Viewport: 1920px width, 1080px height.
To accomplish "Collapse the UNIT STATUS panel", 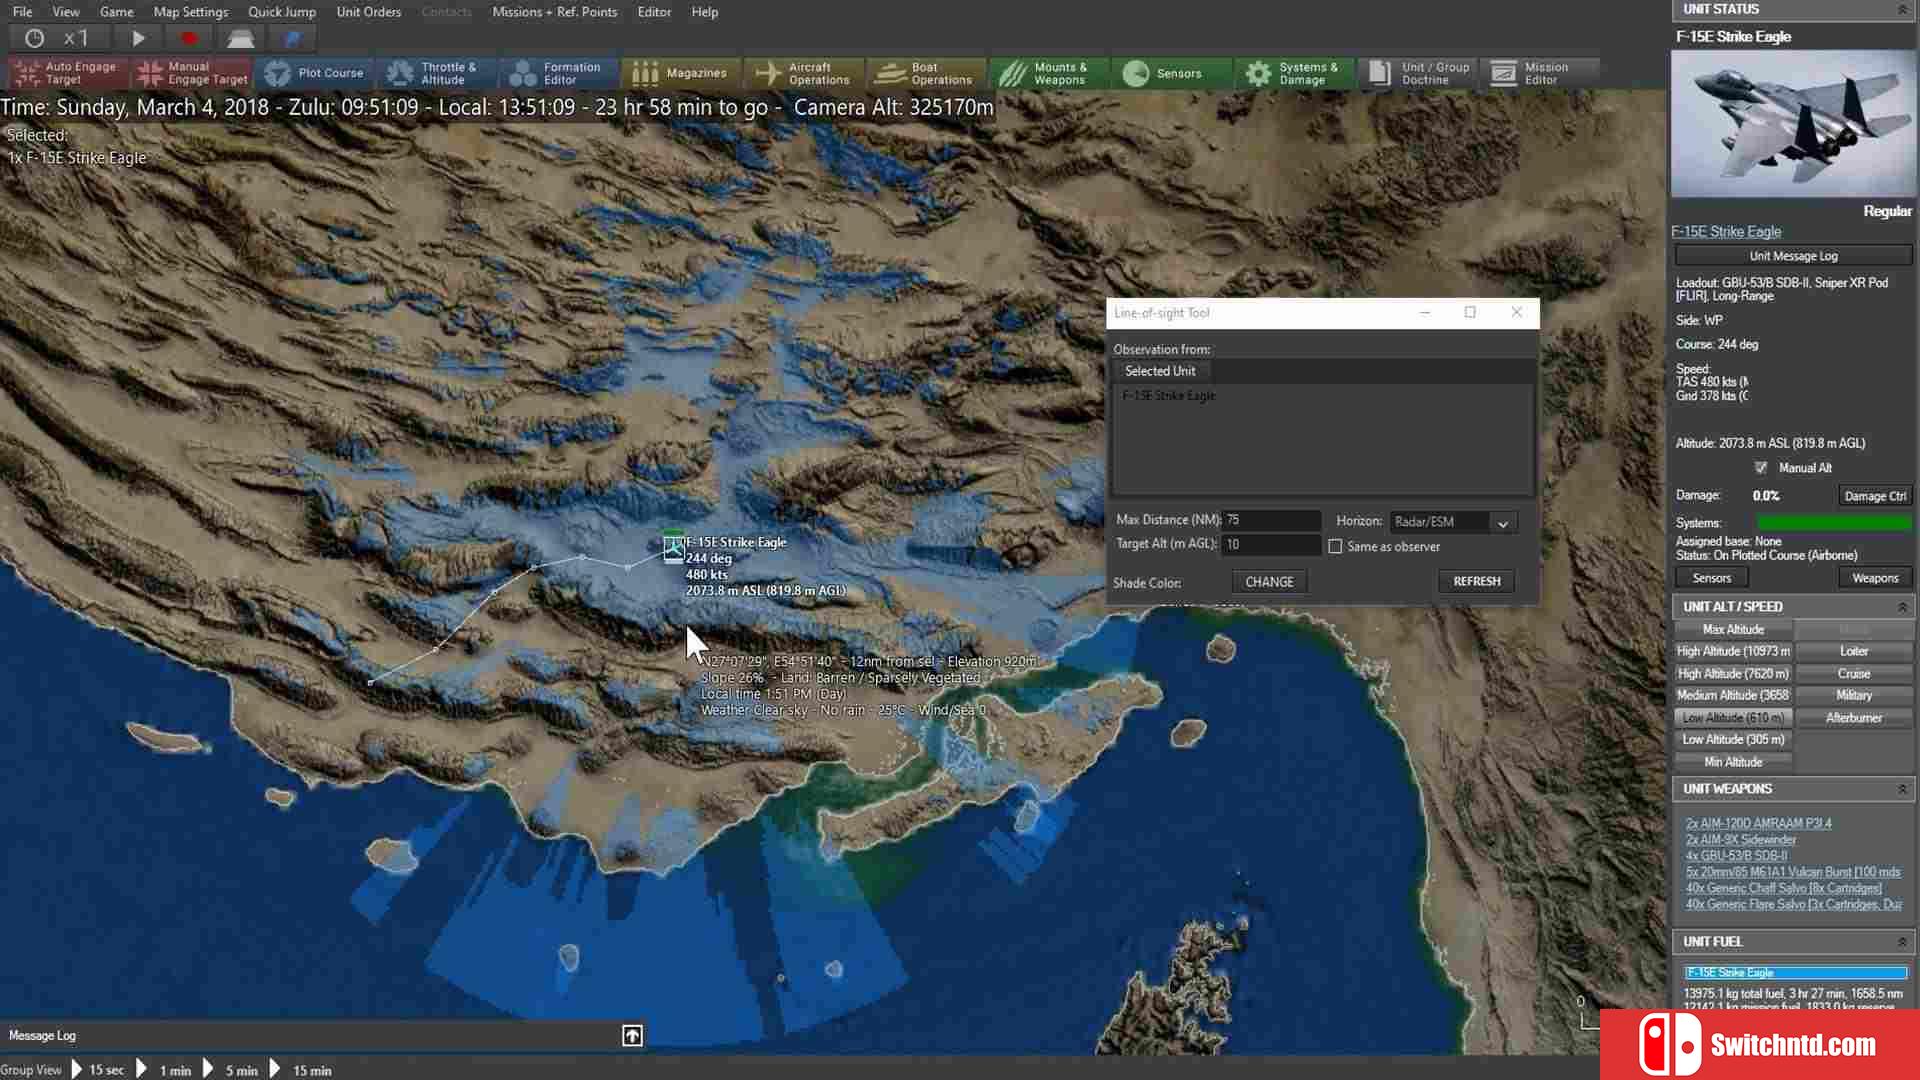I will coord(1902,9).
